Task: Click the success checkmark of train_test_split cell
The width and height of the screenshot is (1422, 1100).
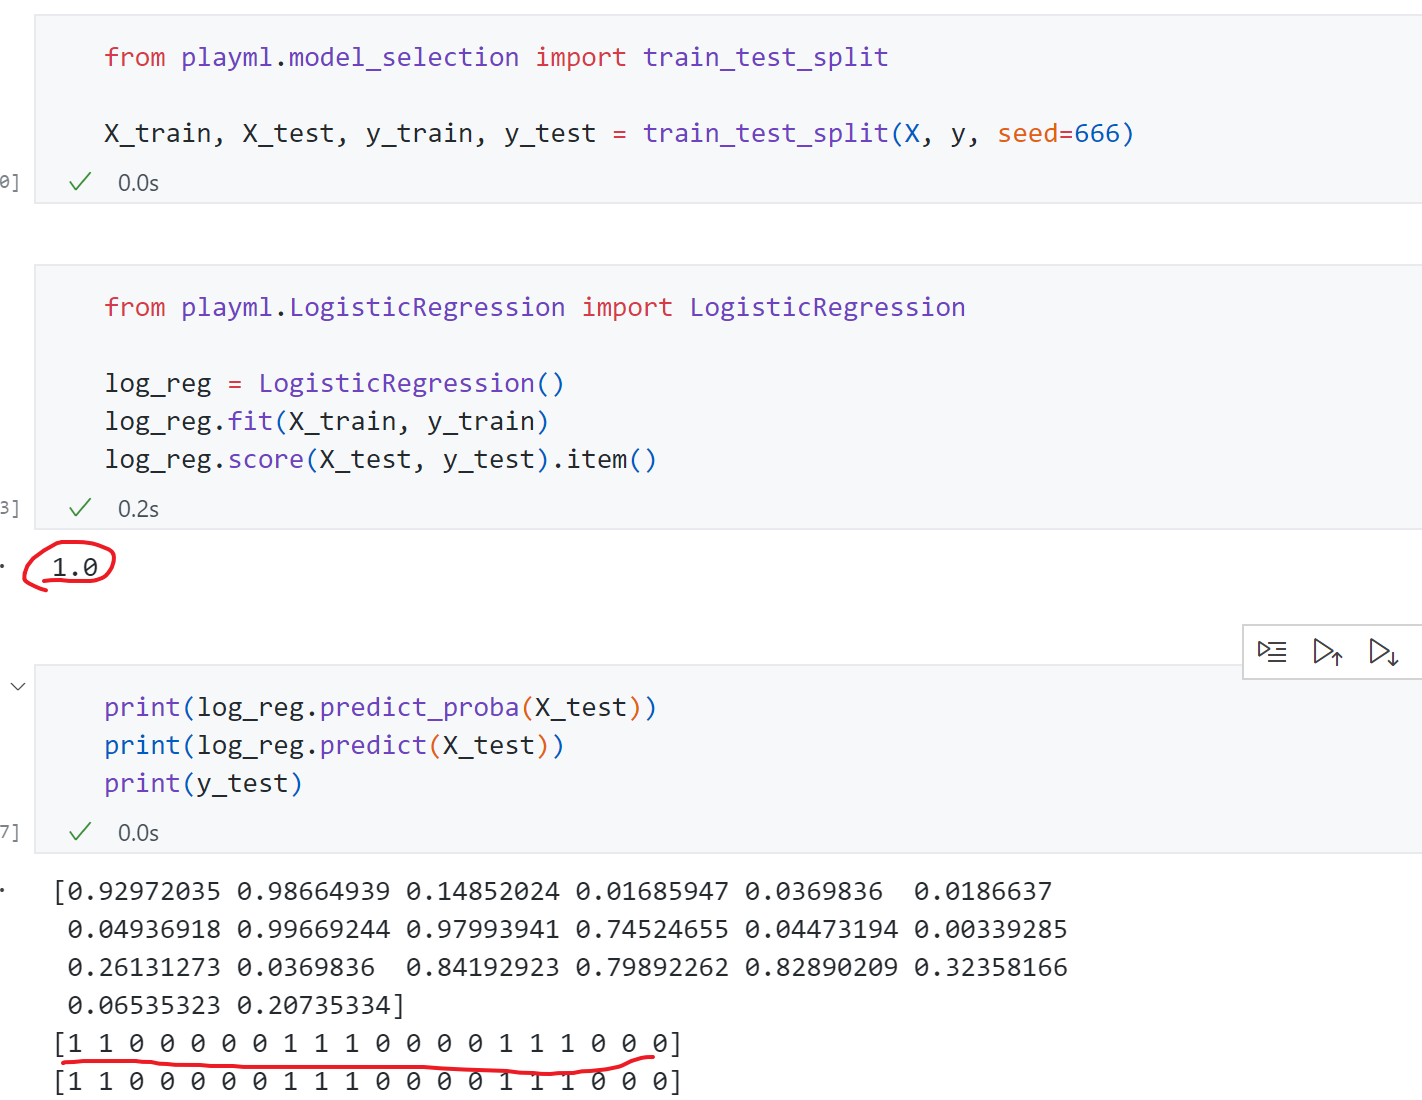Action: (80, 182)
